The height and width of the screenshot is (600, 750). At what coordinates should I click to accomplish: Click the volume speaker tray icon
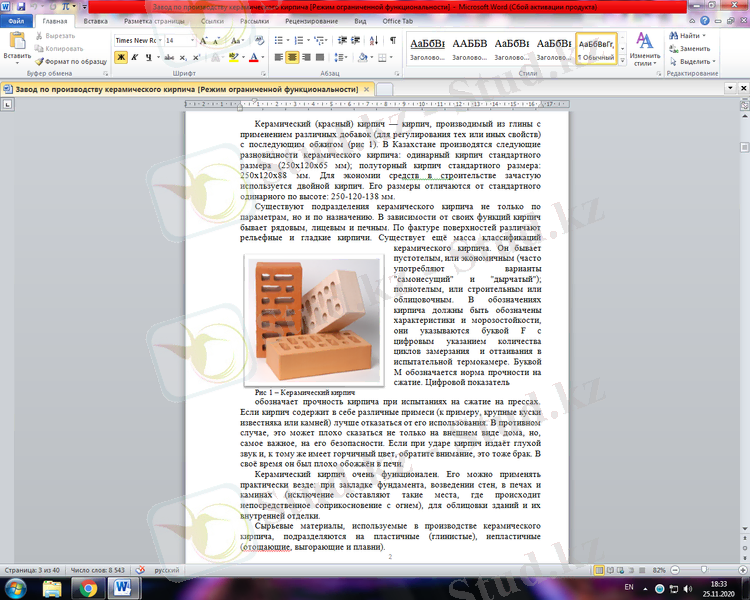click(x=687, y=588)
